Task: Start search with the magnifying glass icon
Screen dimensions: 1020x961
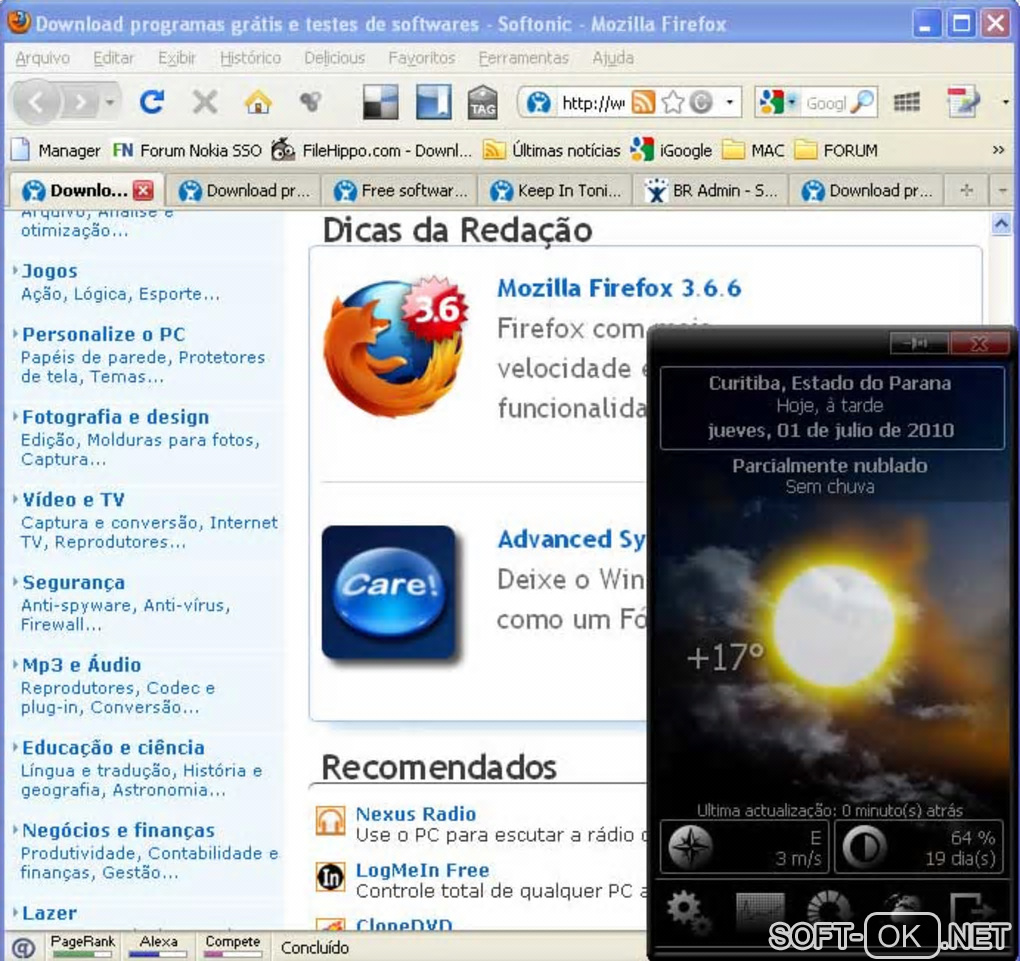Action: tap(862, 102)
